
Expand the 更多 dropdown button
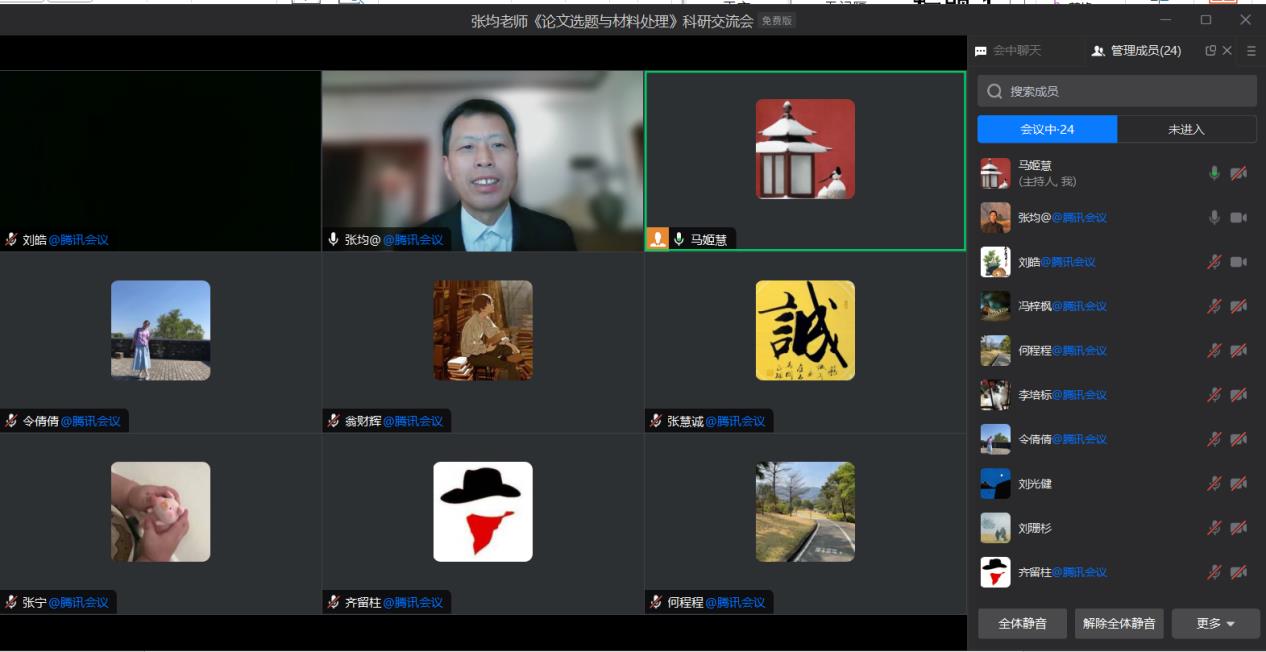1215,623
